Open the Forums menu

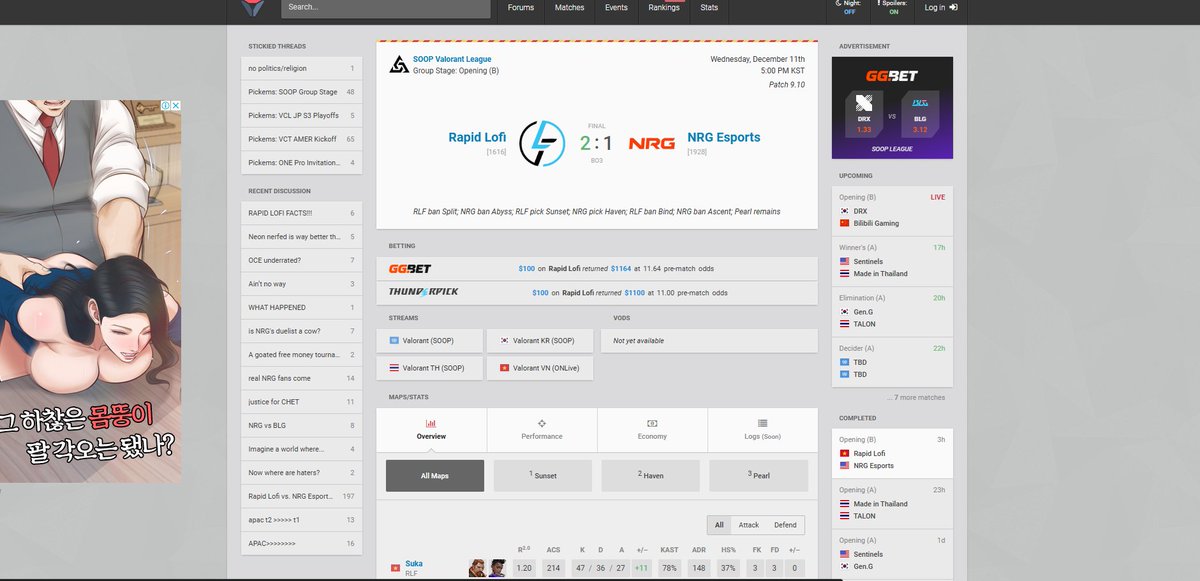(521, 8)
